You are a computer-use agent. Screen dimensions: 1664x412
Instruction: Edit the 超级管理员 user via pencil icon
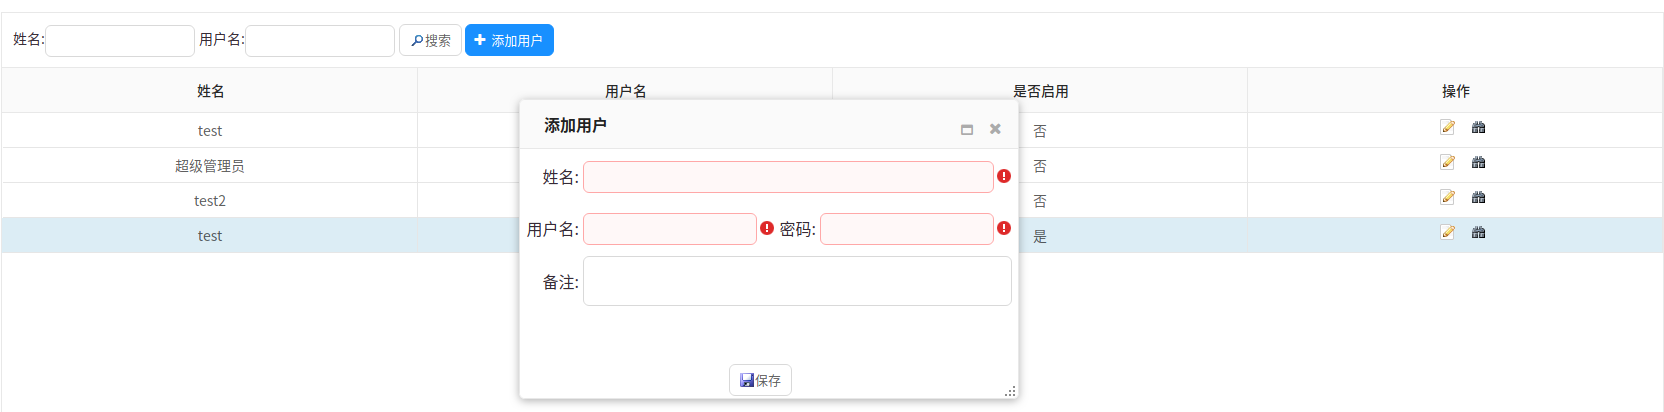pyautogui.click(x=1447, y=162)
